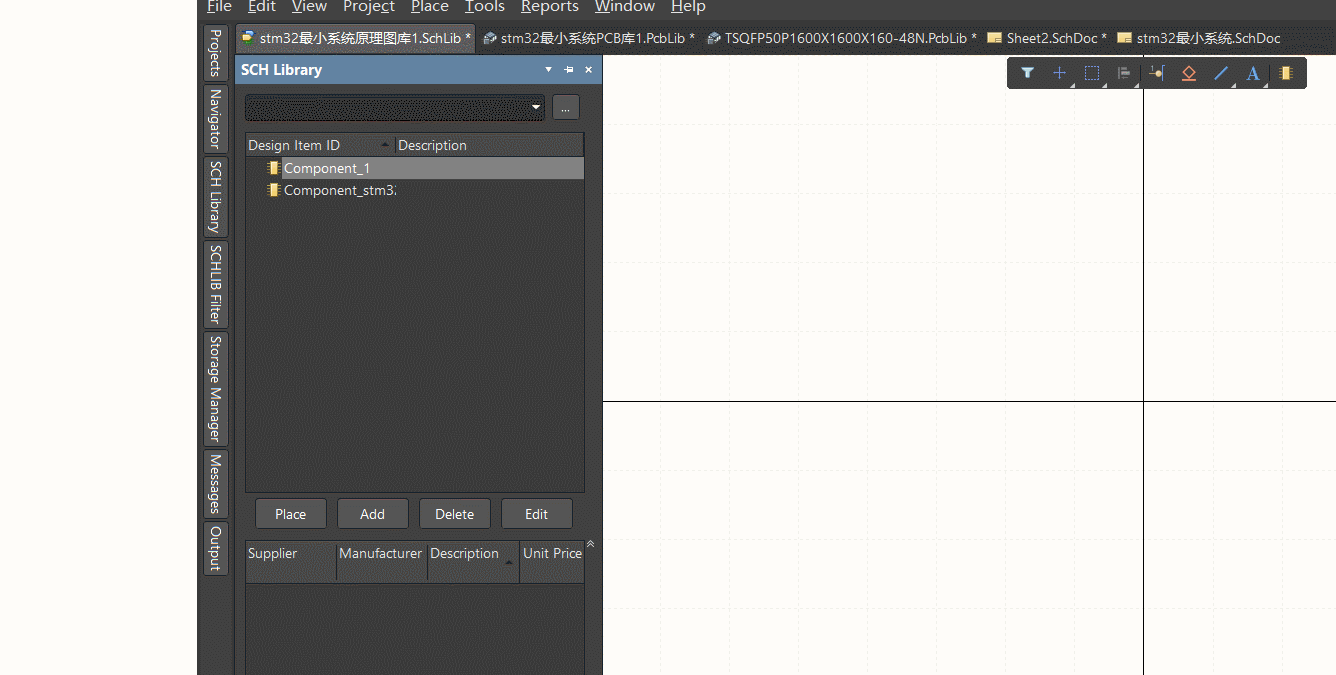Select the place IEEE symbol tool
Image resolution: width=1336 pixels, height=675 pixels.
coord(1189,73)
